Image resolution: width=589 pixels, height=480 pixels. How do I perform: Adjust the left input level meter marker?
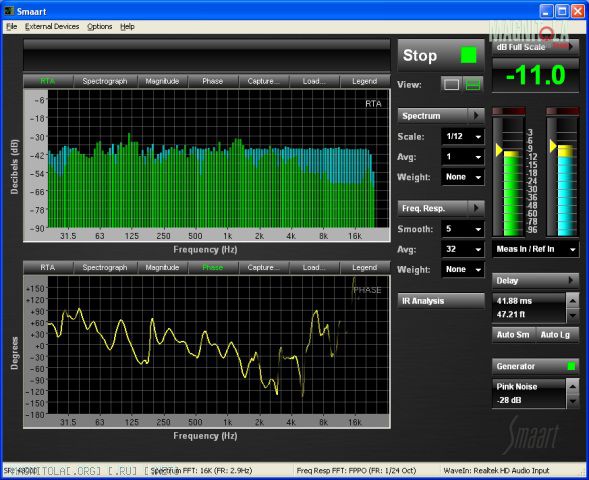click(x=499, y=149)
